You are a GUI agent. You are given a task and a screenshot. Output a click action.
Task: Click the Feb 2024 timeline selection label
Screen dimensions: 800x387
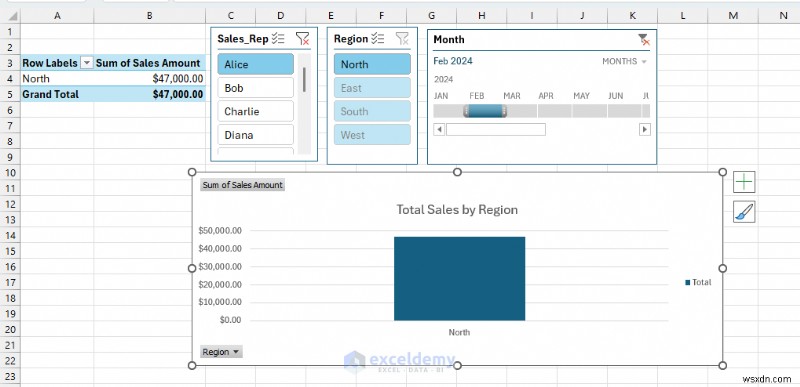pyautogui.click(x=453, y=61)
